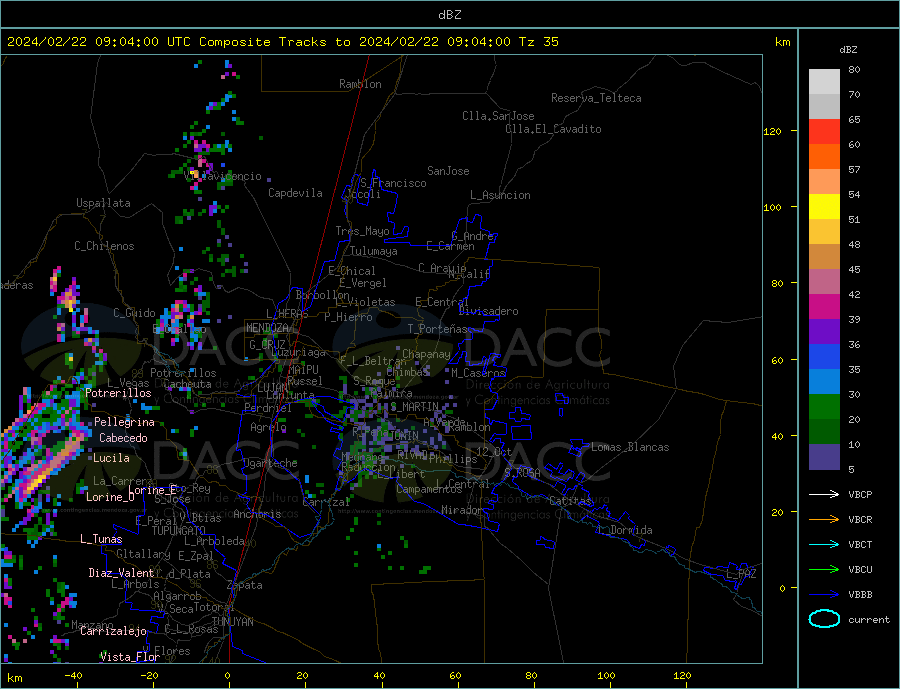Click the cyan 'current' ellipse legend icon
Screen dimensions: 900x689
[824, 619]
